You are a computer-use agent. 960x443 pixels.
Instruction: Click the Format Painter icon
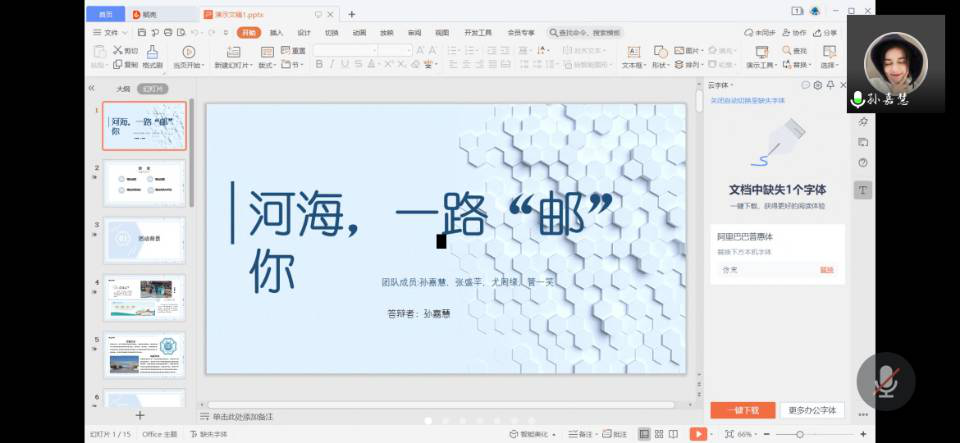[152, 51]
